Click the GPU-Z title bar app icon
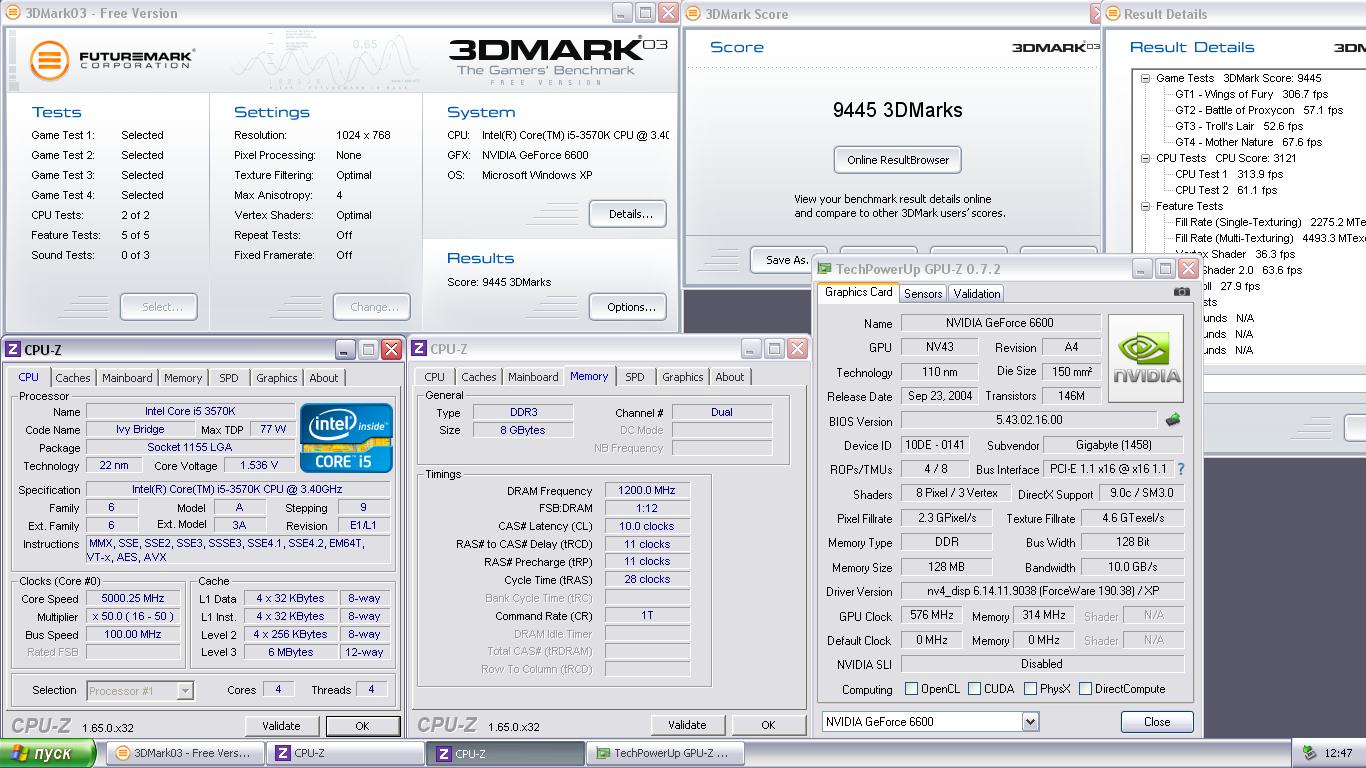1366x768 pixels. click(x=824, y=269)
